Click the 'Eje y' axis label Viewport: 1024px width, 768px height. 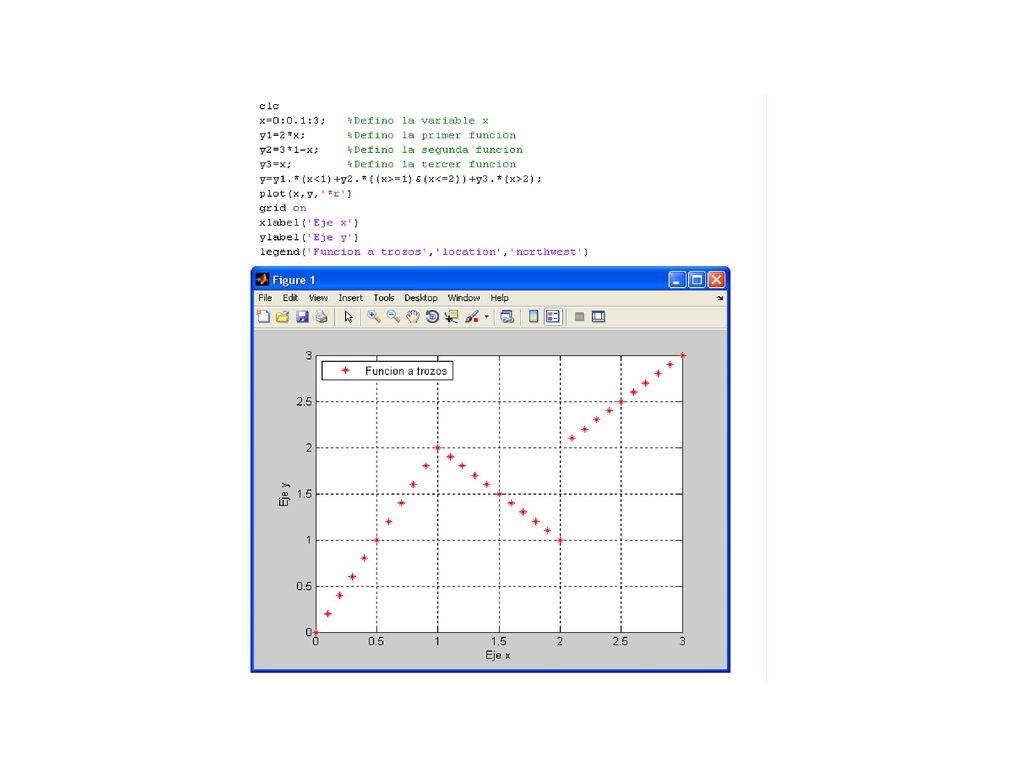coord(284,494)
